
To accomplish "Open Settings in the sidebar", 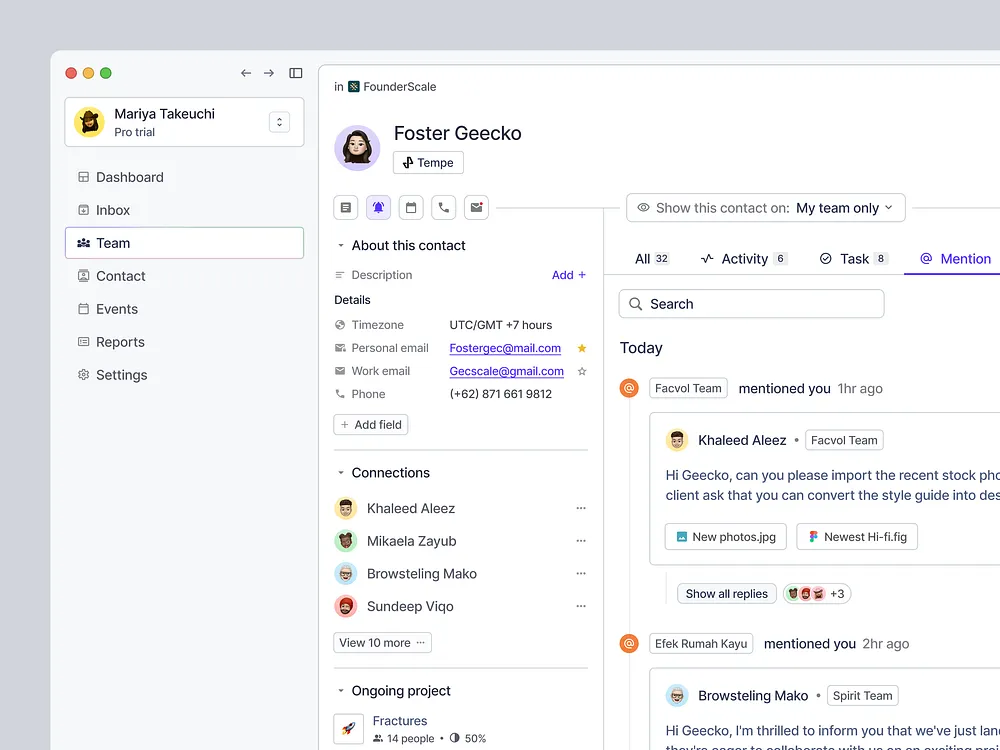I will 184,375.
